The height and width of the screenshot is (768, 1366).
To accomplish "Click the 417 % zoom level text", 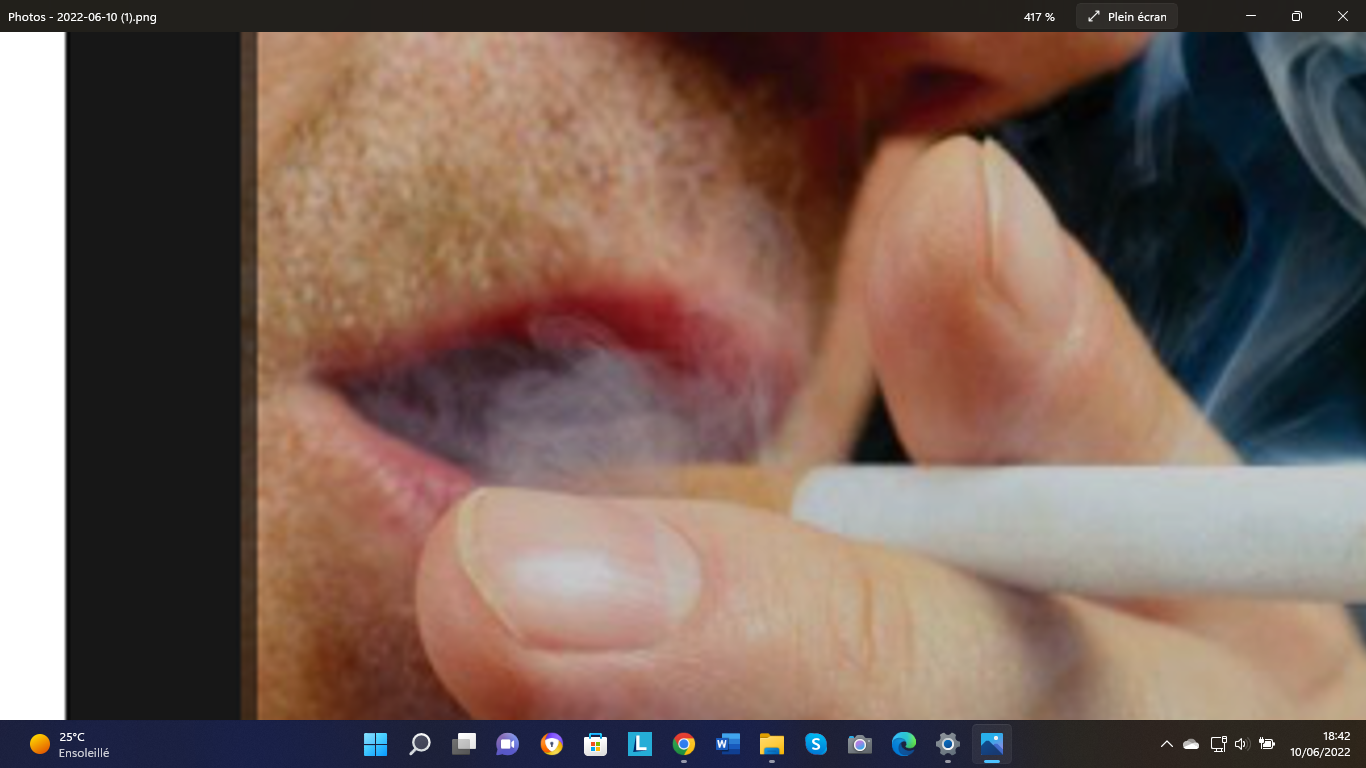I will (1039, 17).
